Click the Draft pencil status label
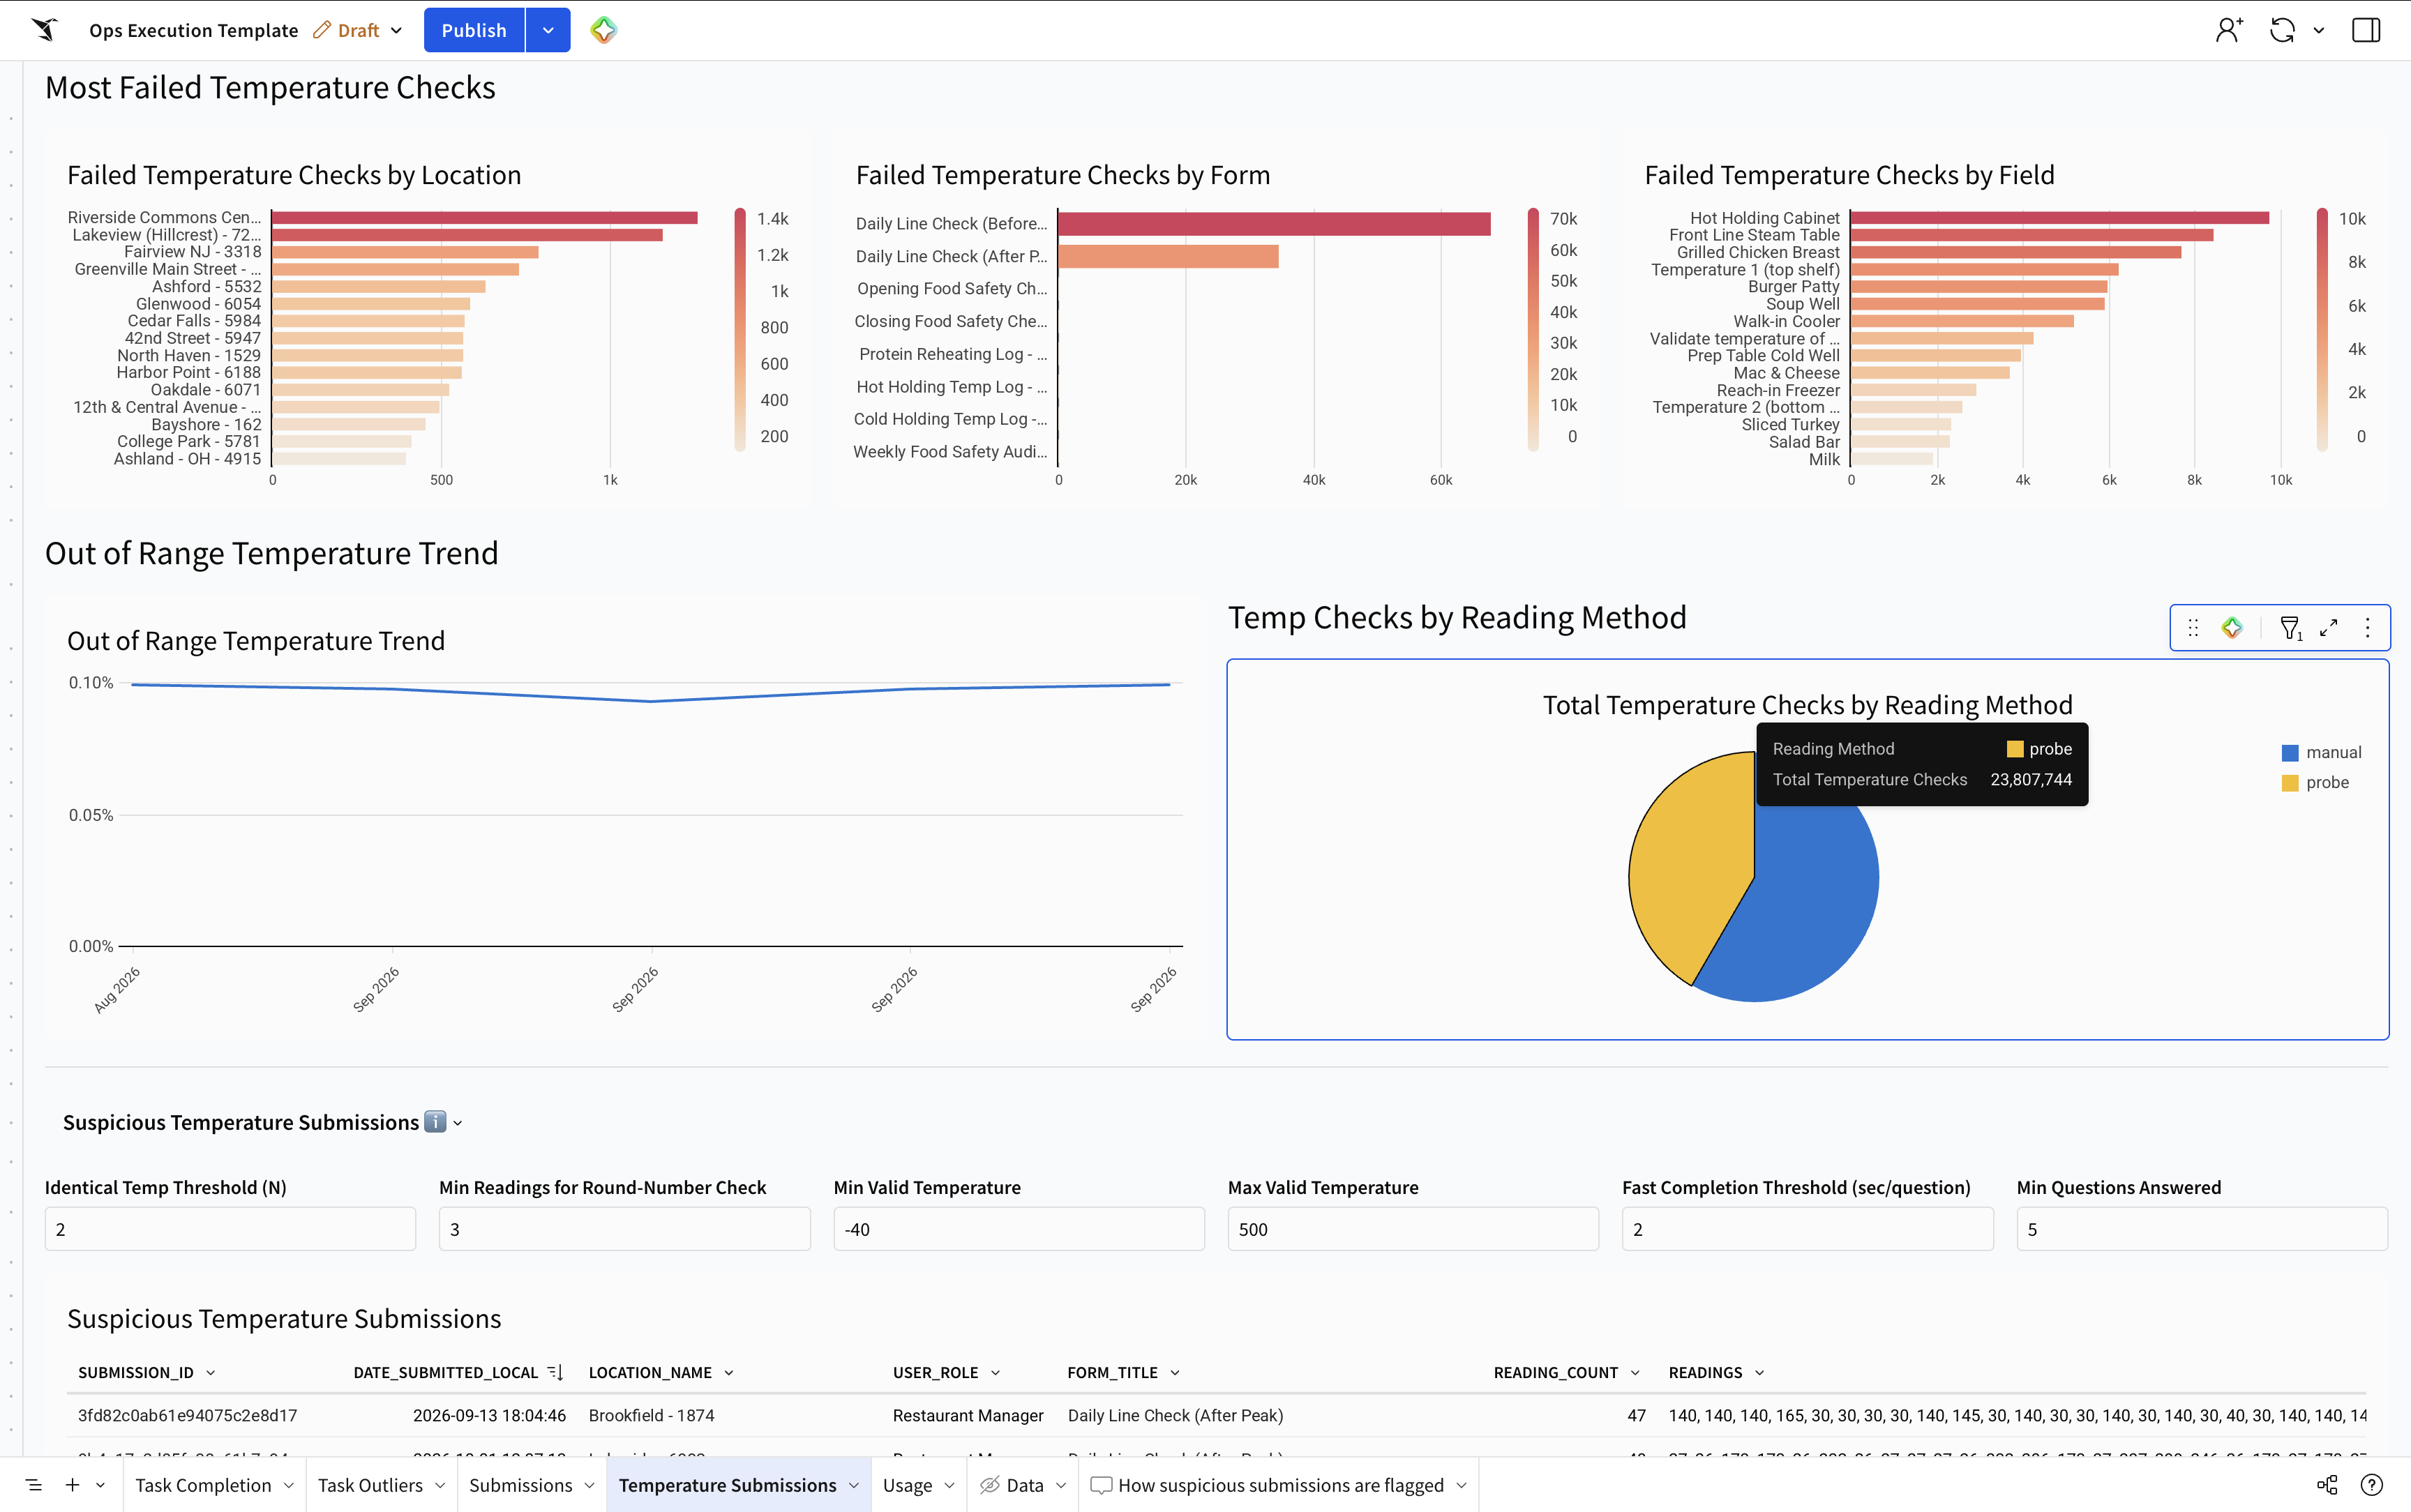The height and width of the screenshot is (1512, 2411). [346, 30]
